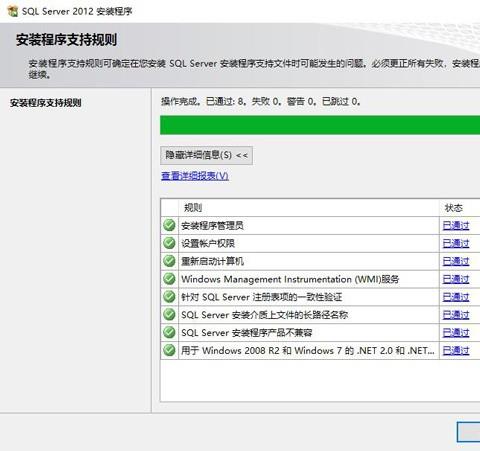Click the green check icon for 长路径名称 rule
The height and width of the screenshot is (451, 480).
(169, 314)
